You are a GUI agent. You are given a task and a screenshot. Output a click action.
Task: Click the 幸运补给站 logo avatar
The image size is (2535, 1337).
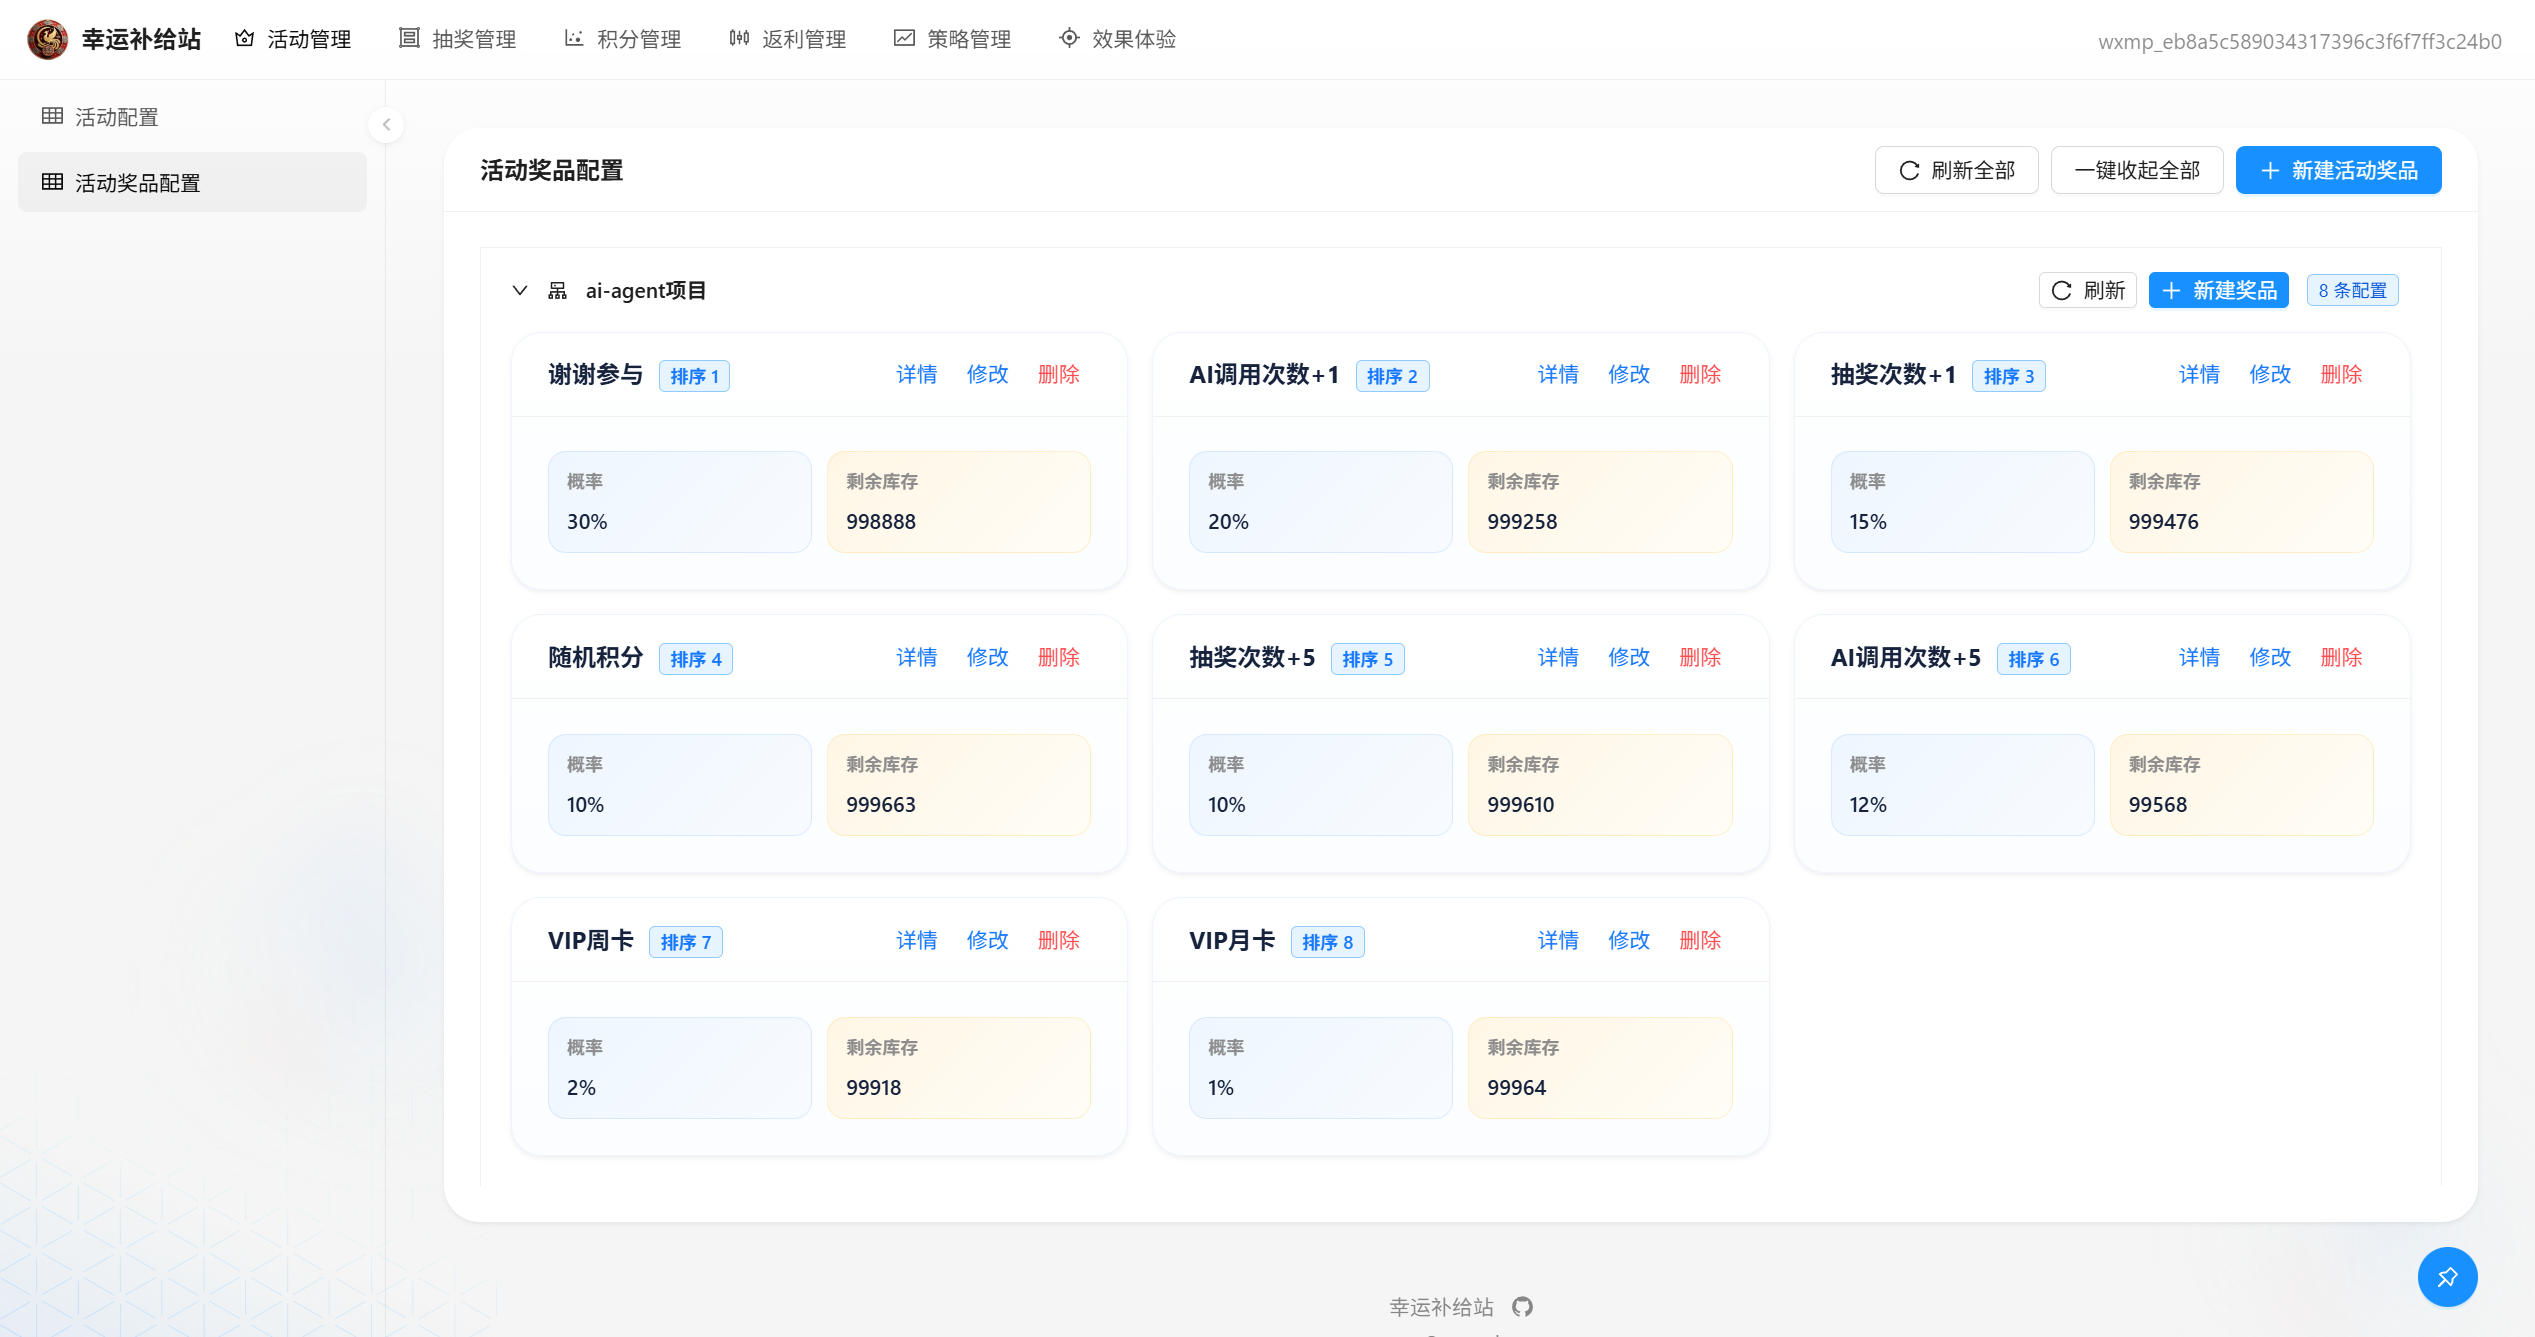[x=47, y=39]
